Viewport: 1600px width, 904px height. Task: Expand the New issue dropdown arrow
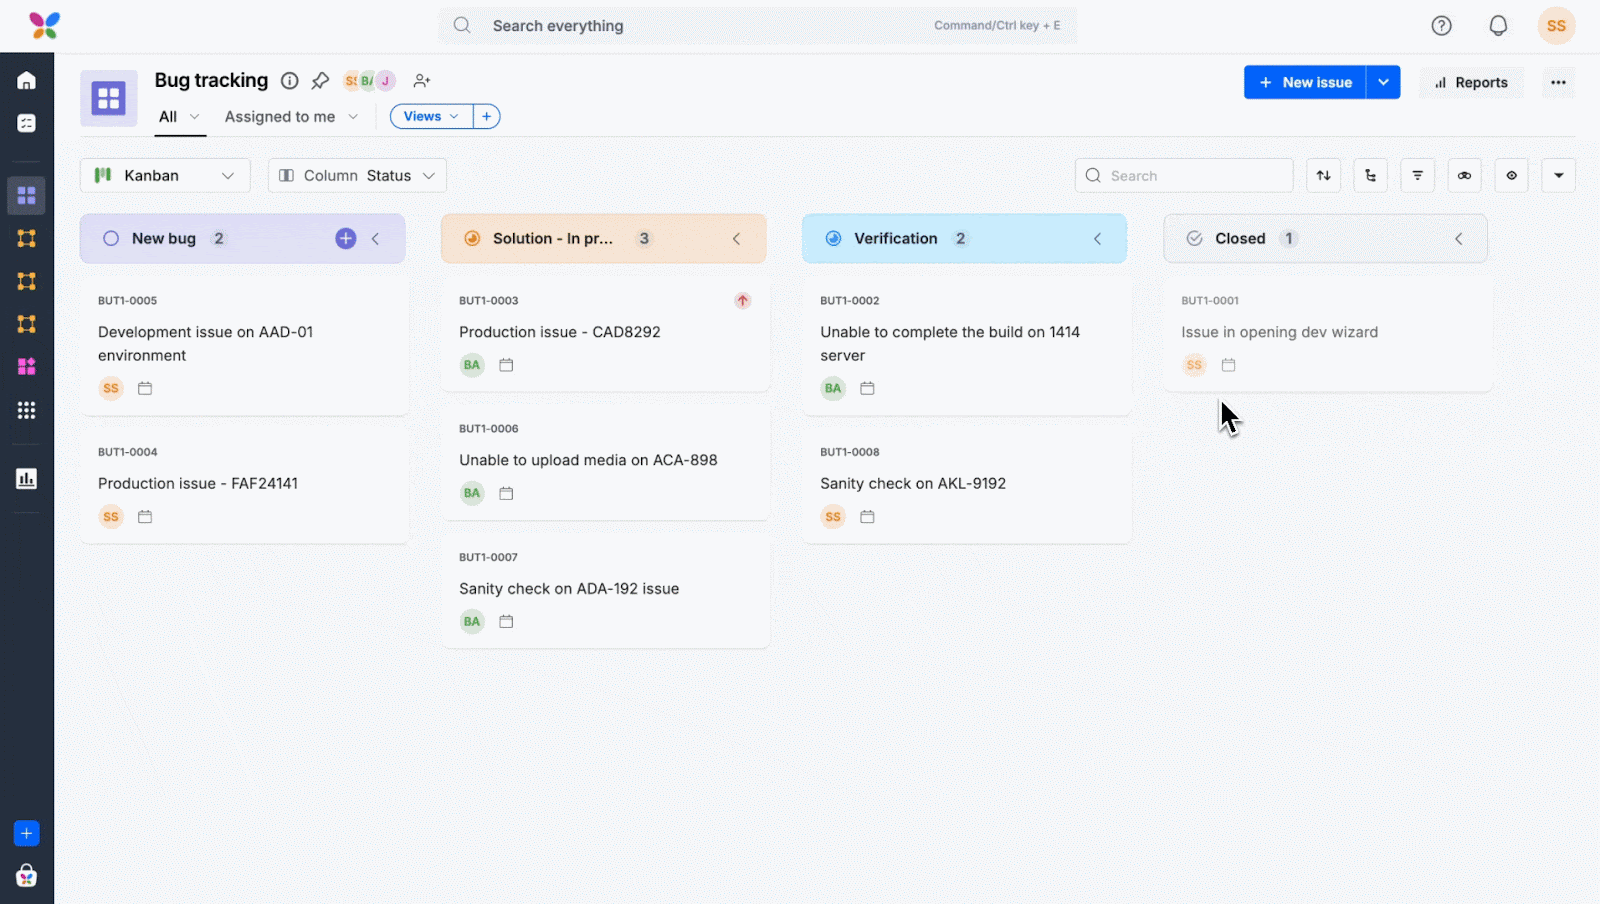point(1383,82)
